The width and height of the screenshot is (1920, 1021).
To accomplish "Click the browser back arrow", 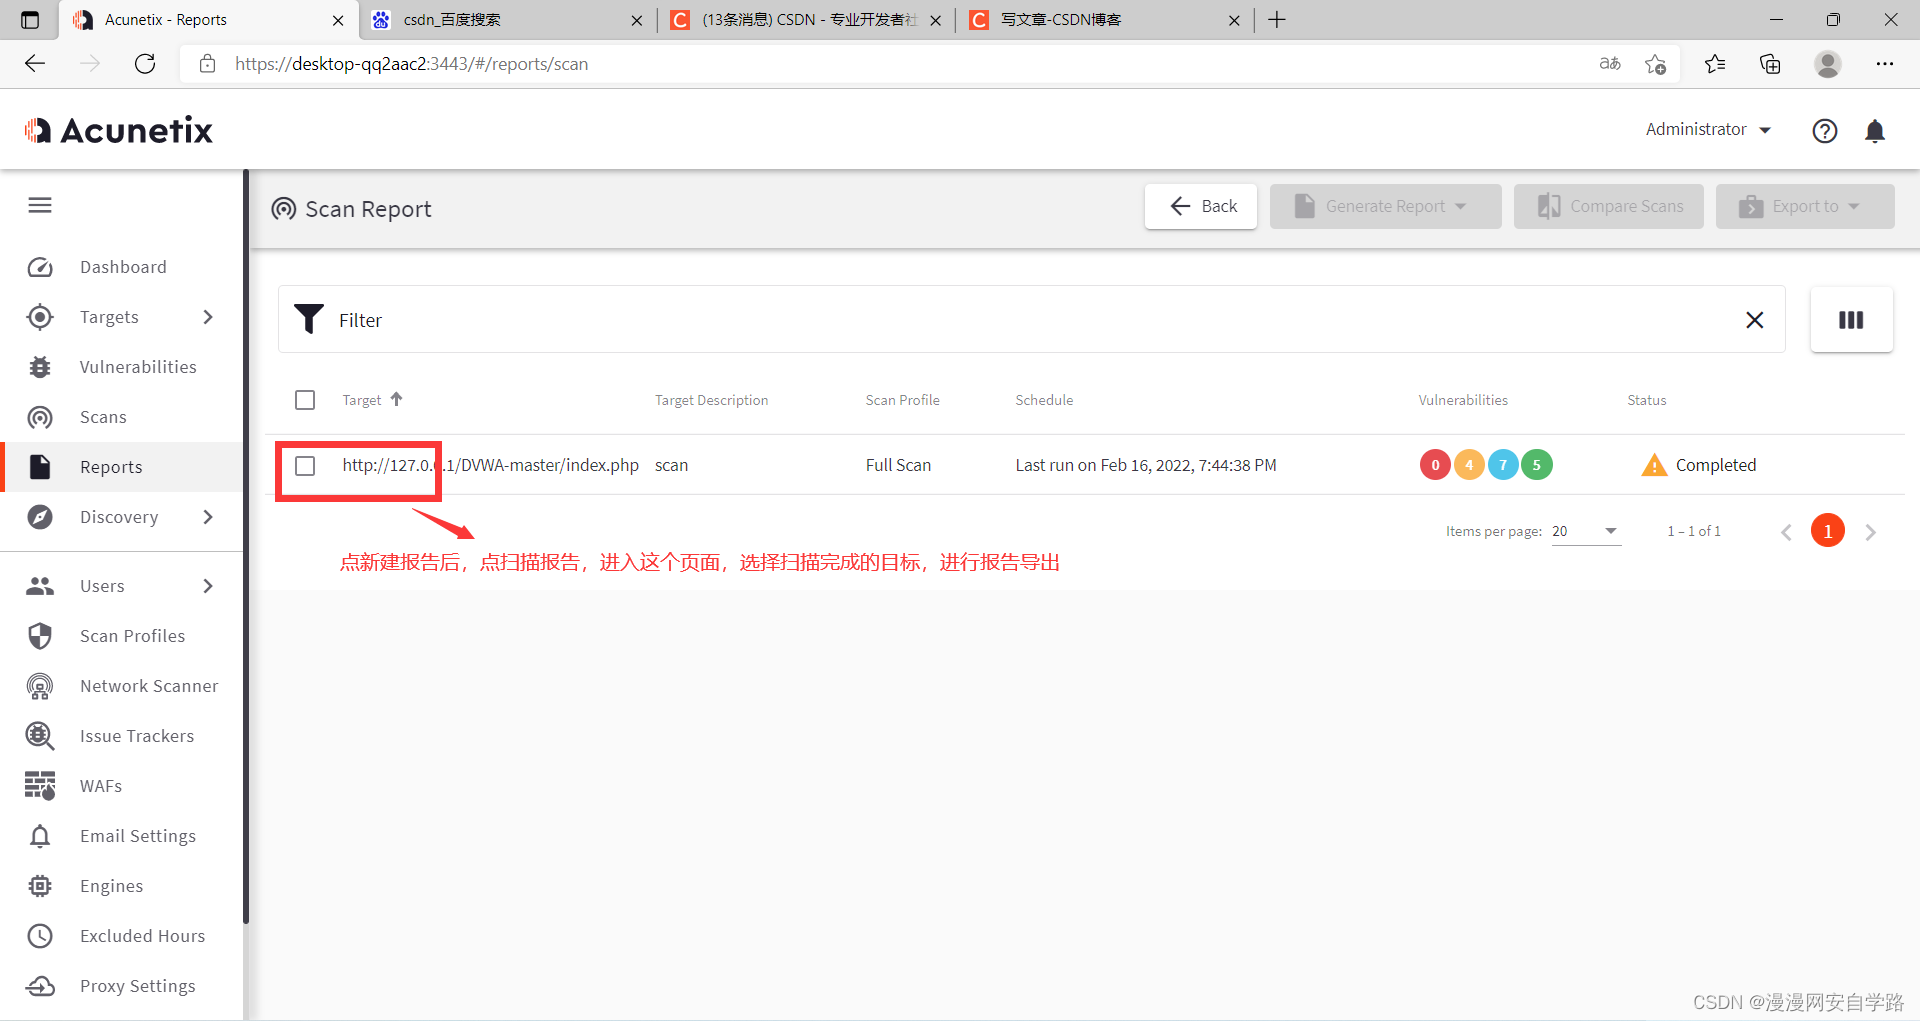I will pyautogui.click(x=36, y=64).
